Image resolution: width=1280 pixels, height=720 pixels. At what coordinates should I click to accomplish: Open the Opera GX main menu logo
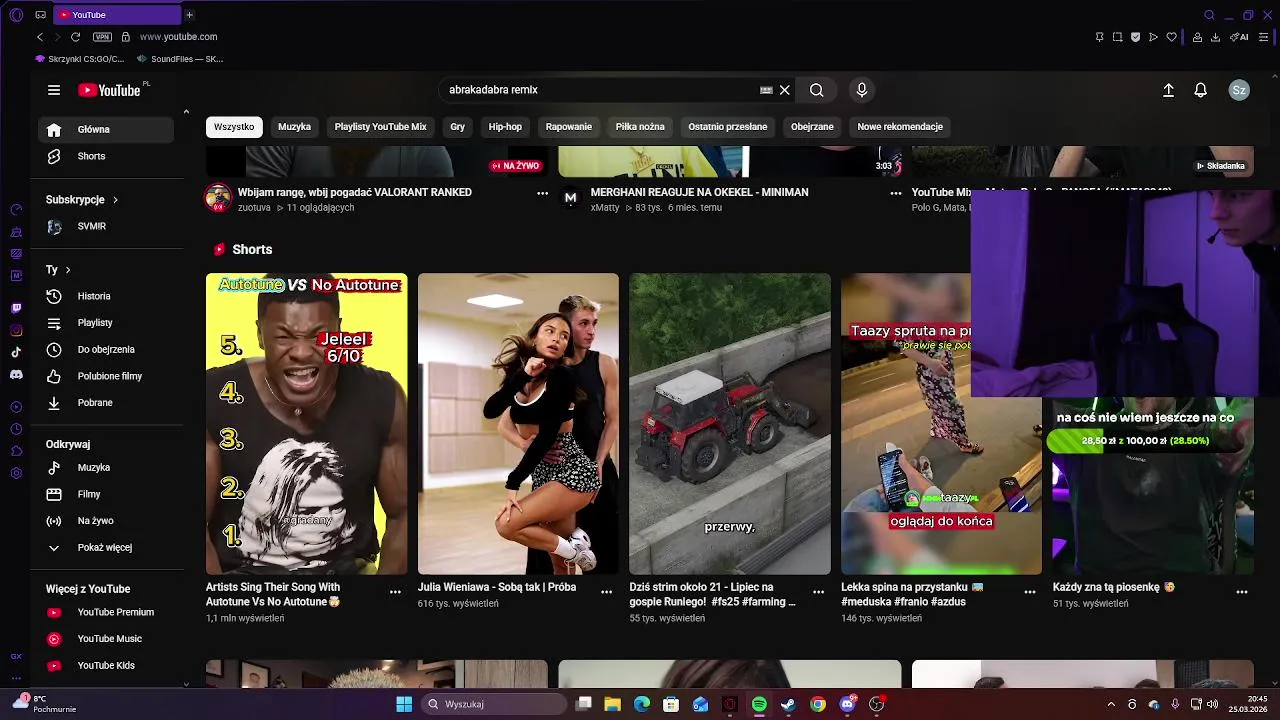[16, 15]
